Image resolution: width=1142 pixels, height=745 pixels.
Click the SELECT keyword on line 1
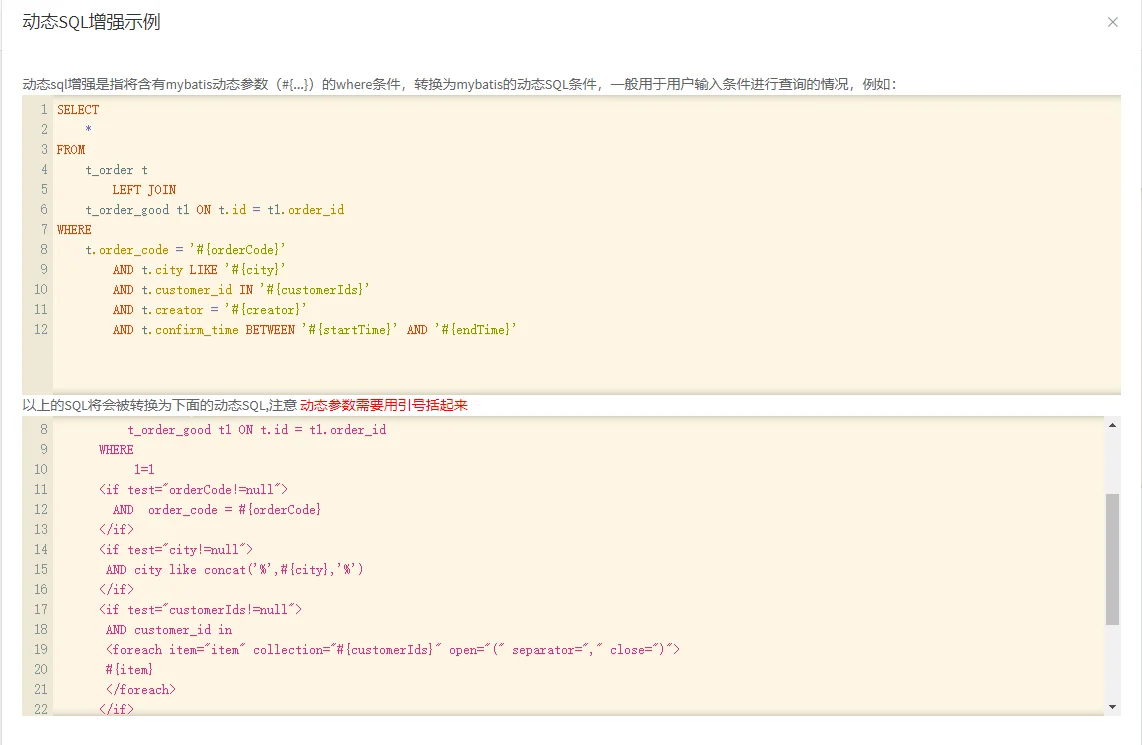tap(78, 110)
